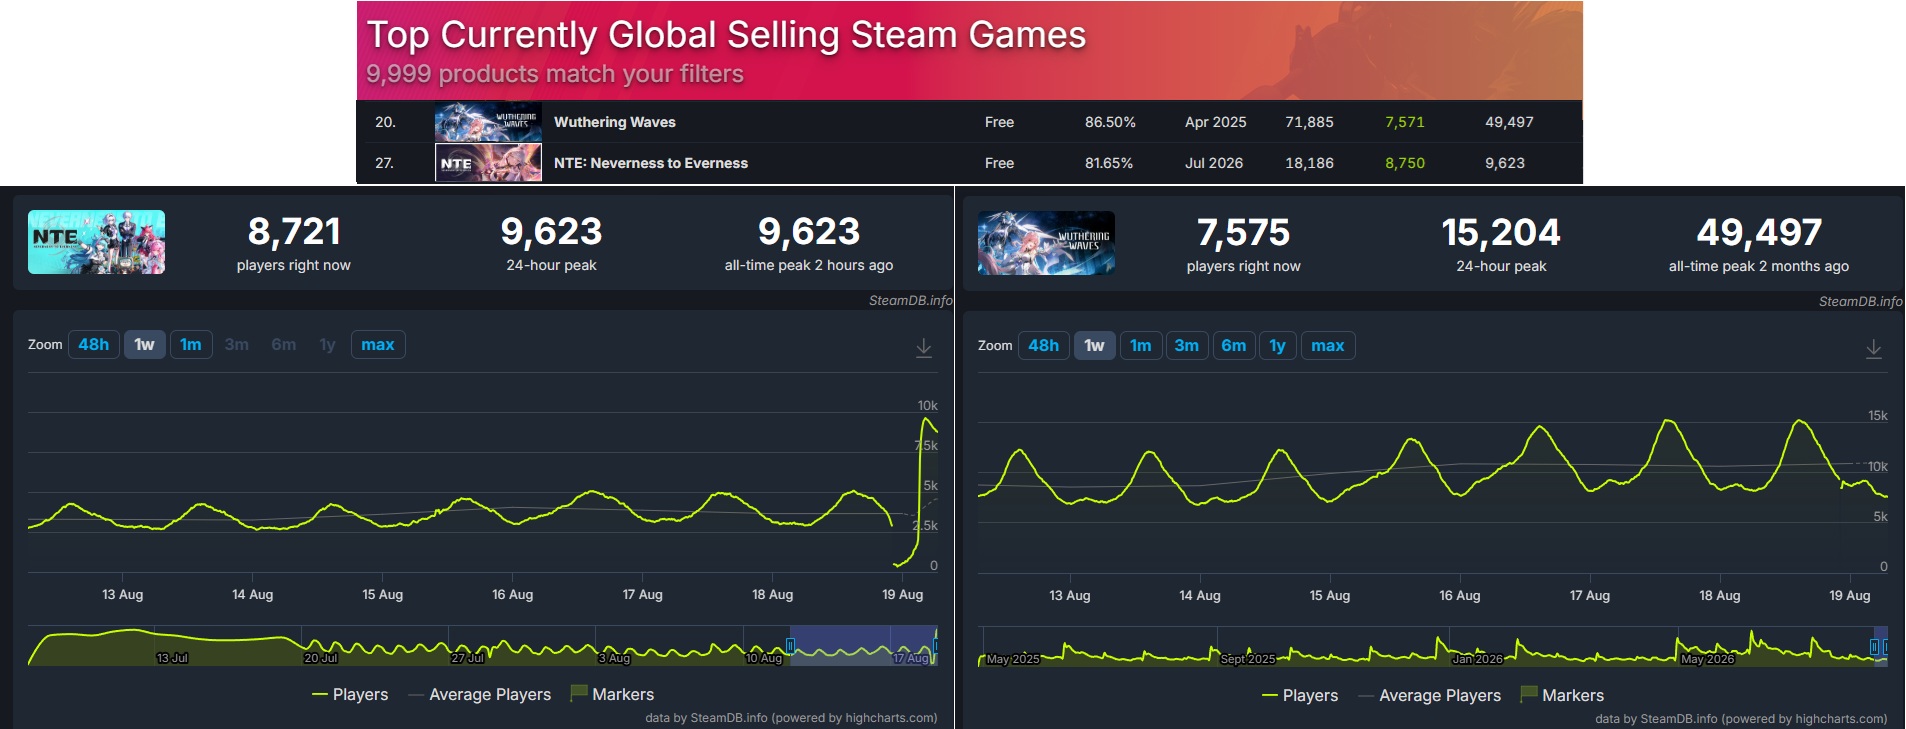Viewport: 1906px width, 729px height.
Task: Click the Apr 2025 release date
Action: 1216,122
